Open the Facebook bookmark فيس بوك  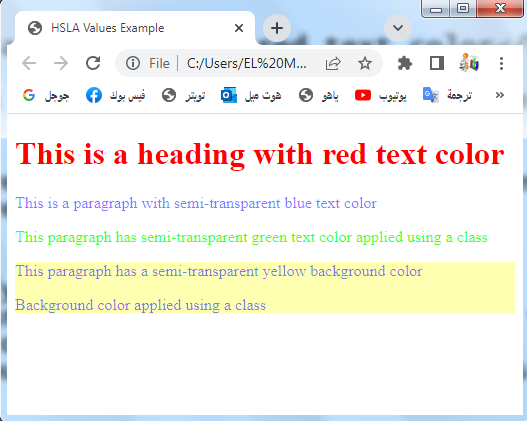pyautogui.click(x=116, y=96)
